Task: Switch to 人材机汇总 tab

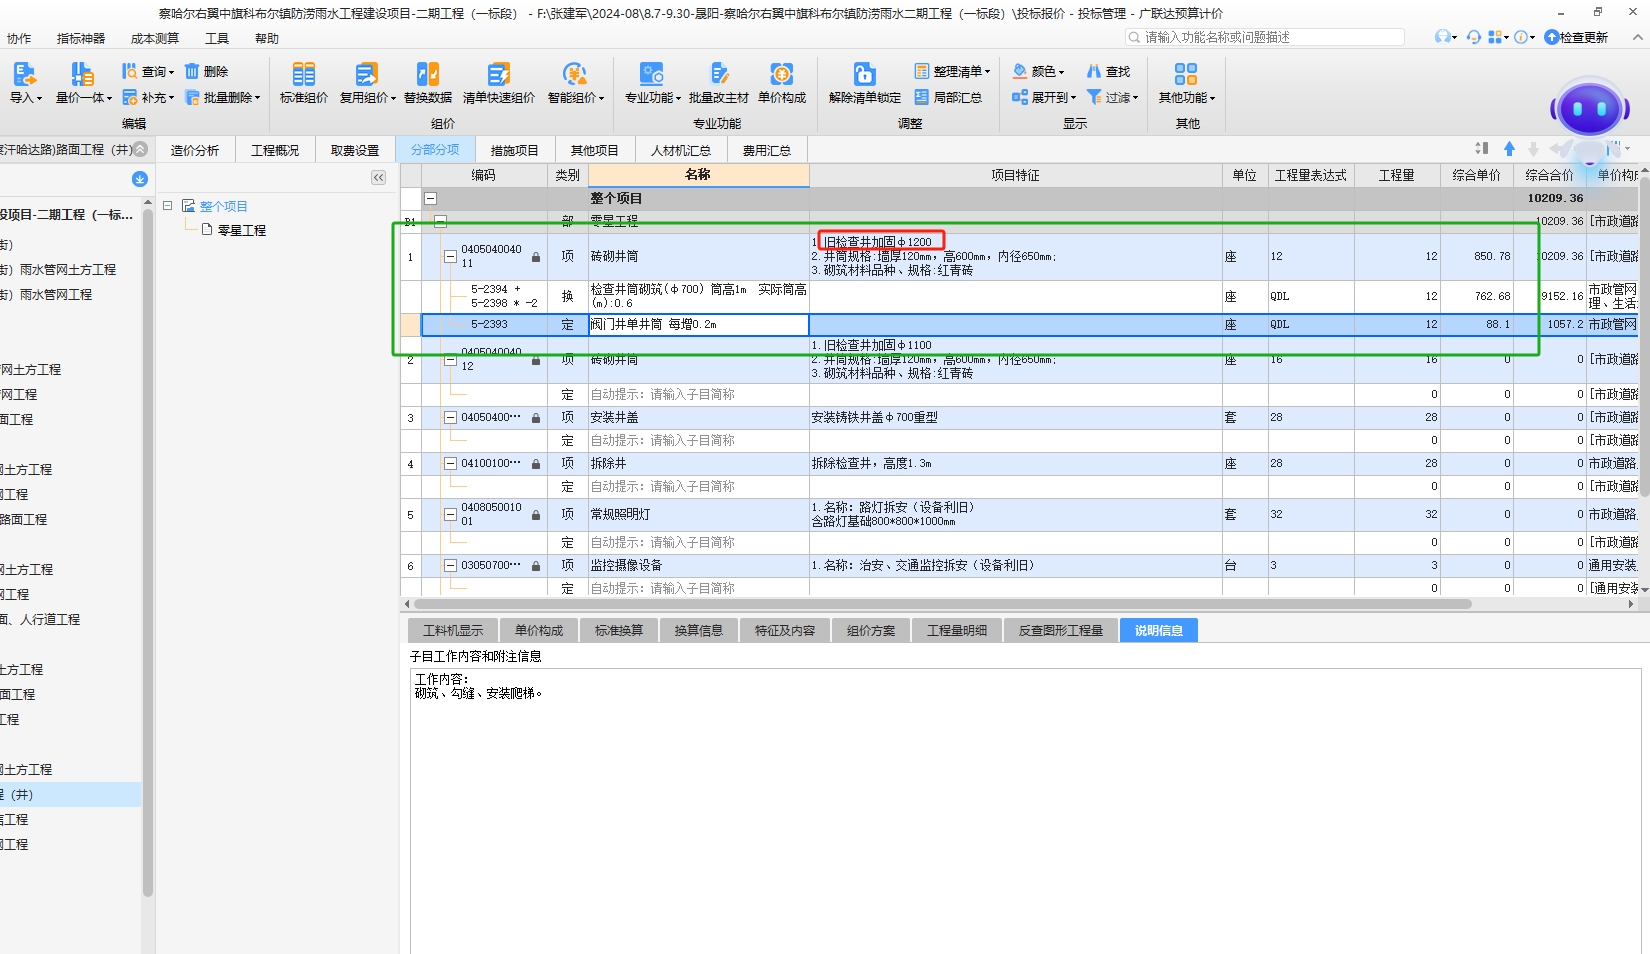Action: 681,150
